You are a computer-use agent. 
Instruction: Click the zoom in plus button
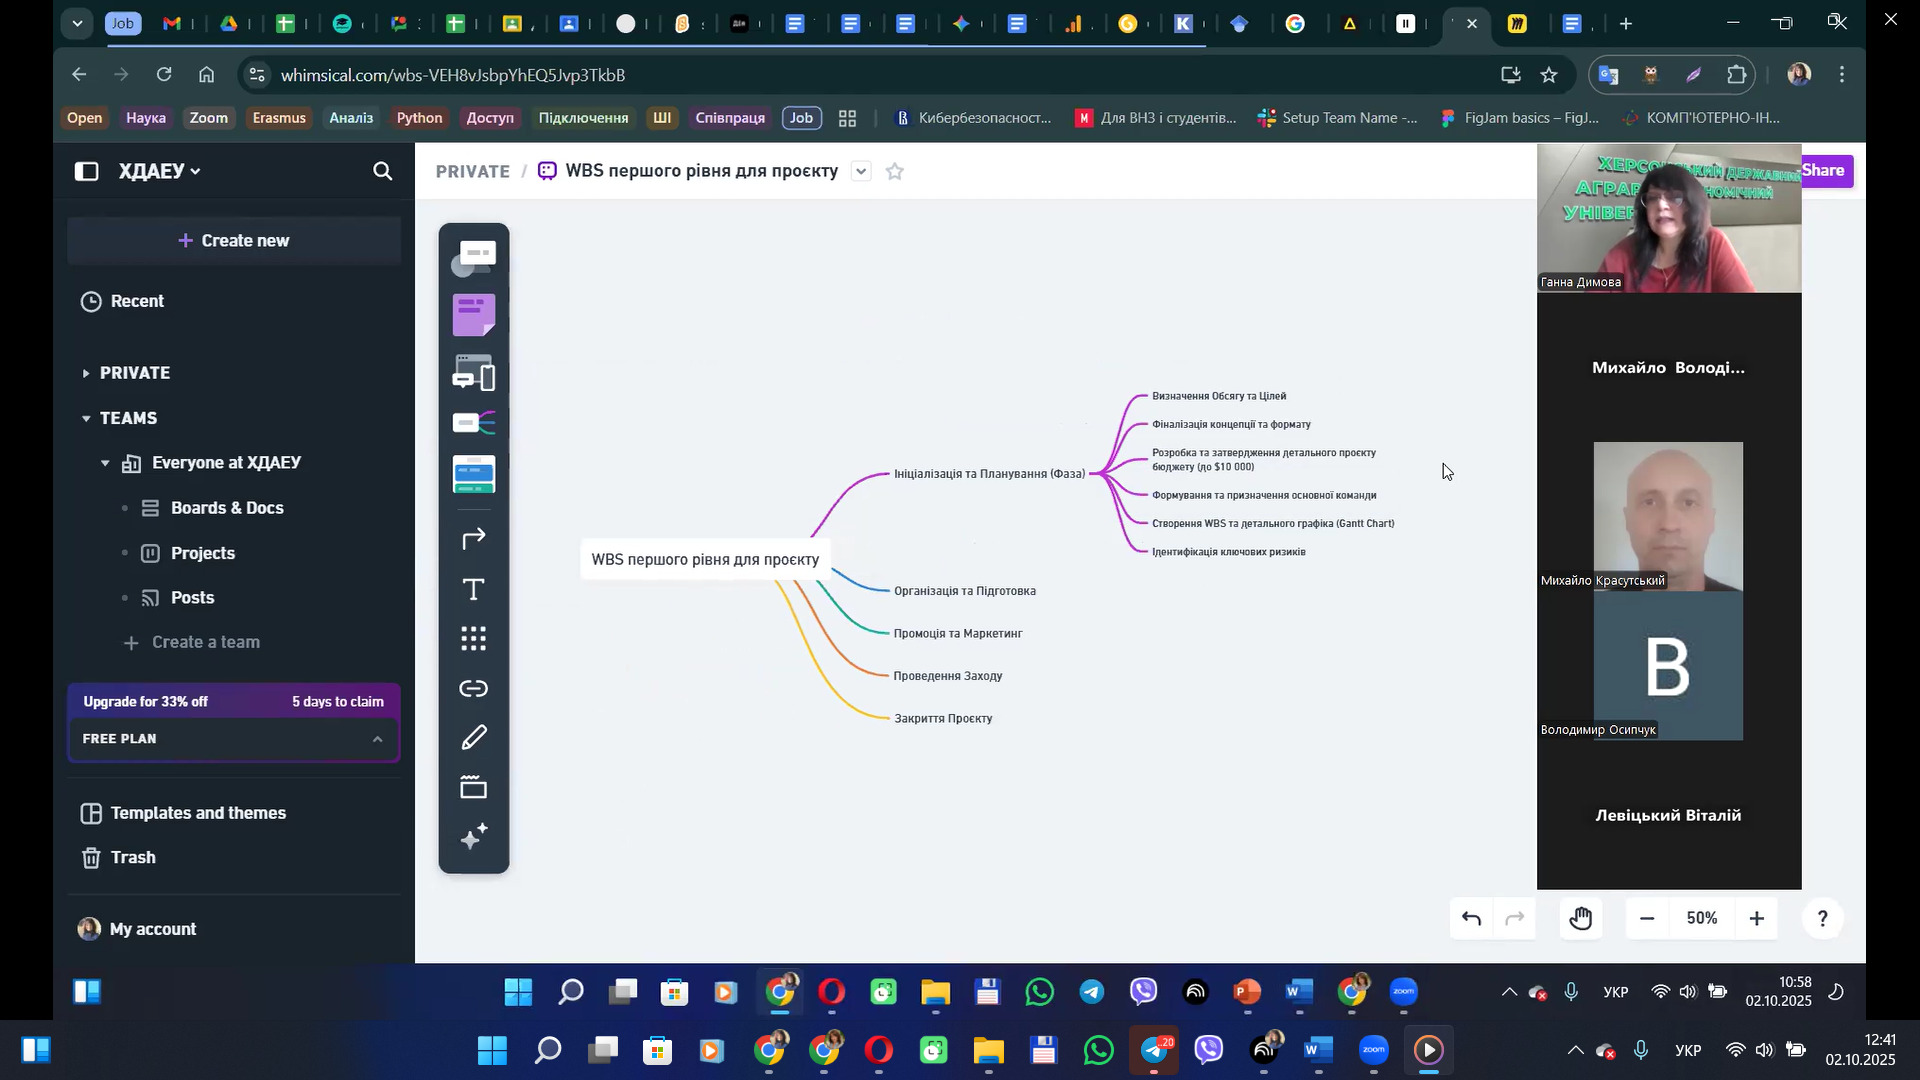coord(1756,918)
